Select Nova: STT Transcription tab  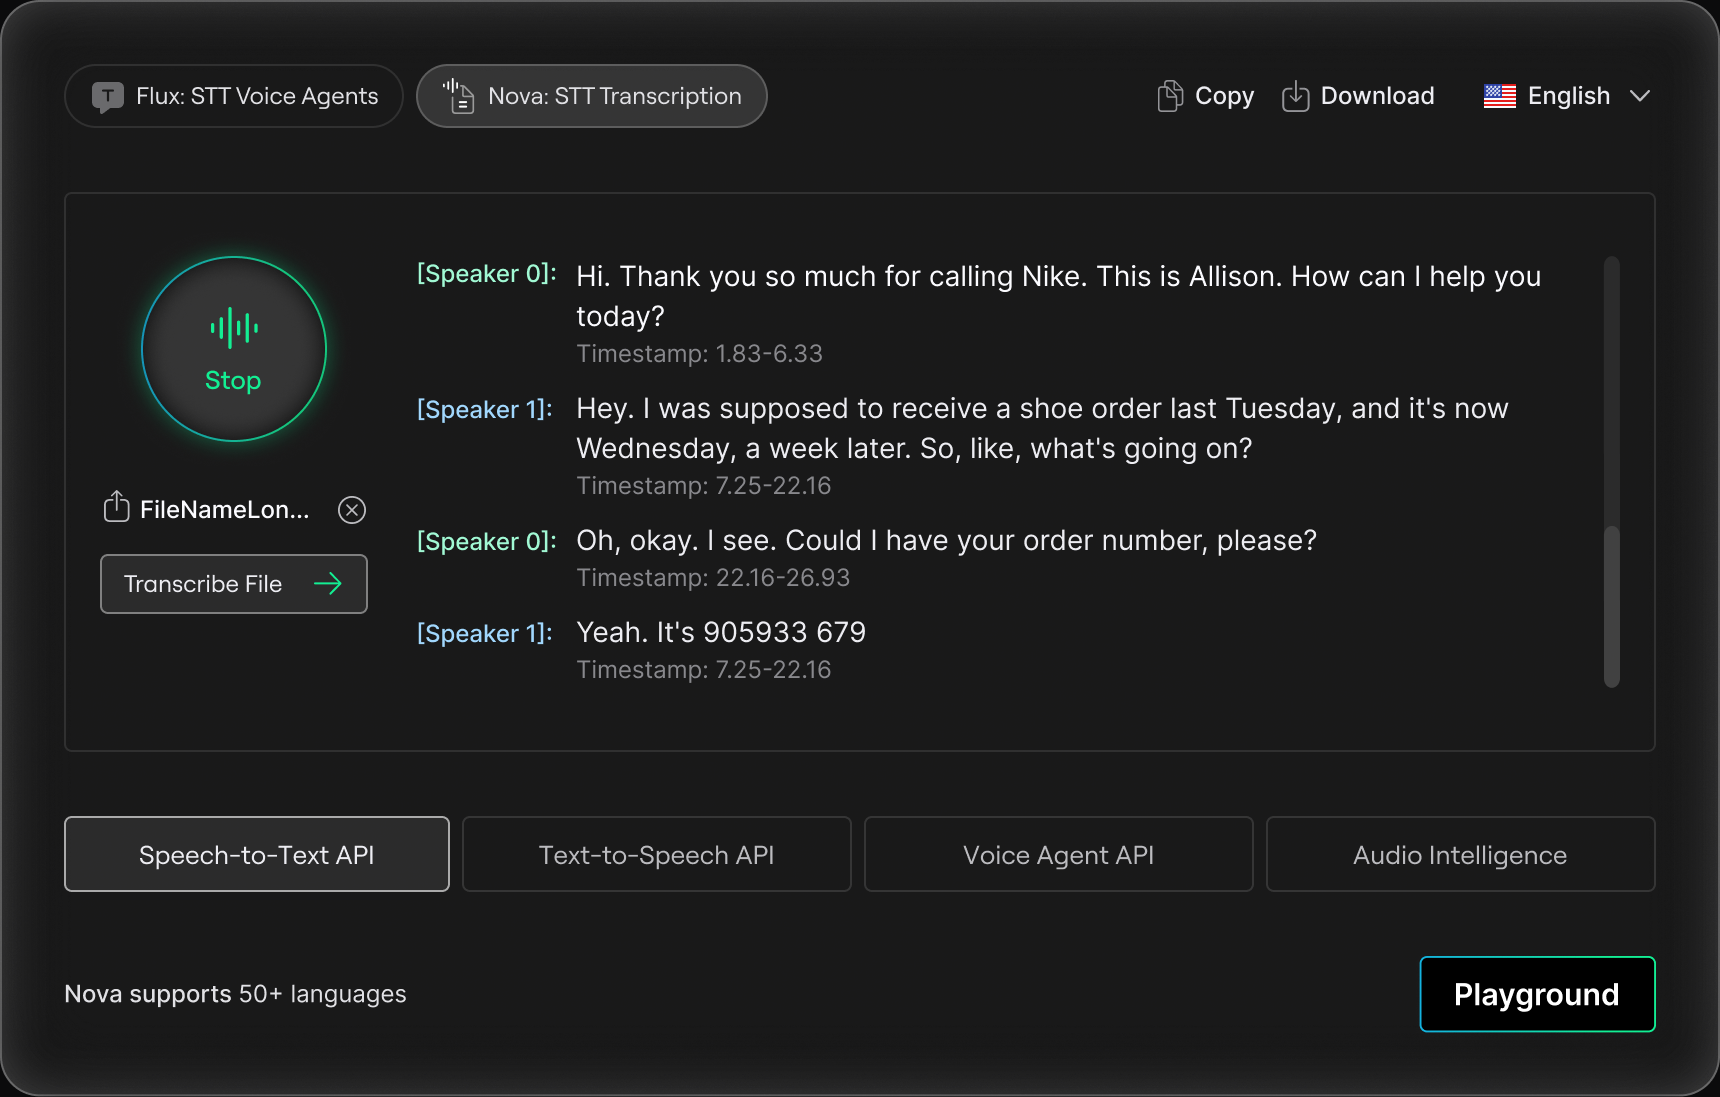click(592, 96)
